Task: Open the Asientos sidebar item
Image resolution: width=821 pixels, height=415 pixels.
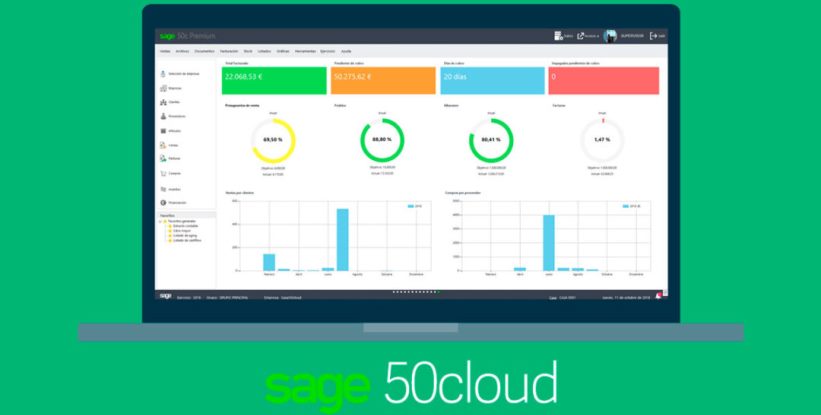Action: click(171, 189)
